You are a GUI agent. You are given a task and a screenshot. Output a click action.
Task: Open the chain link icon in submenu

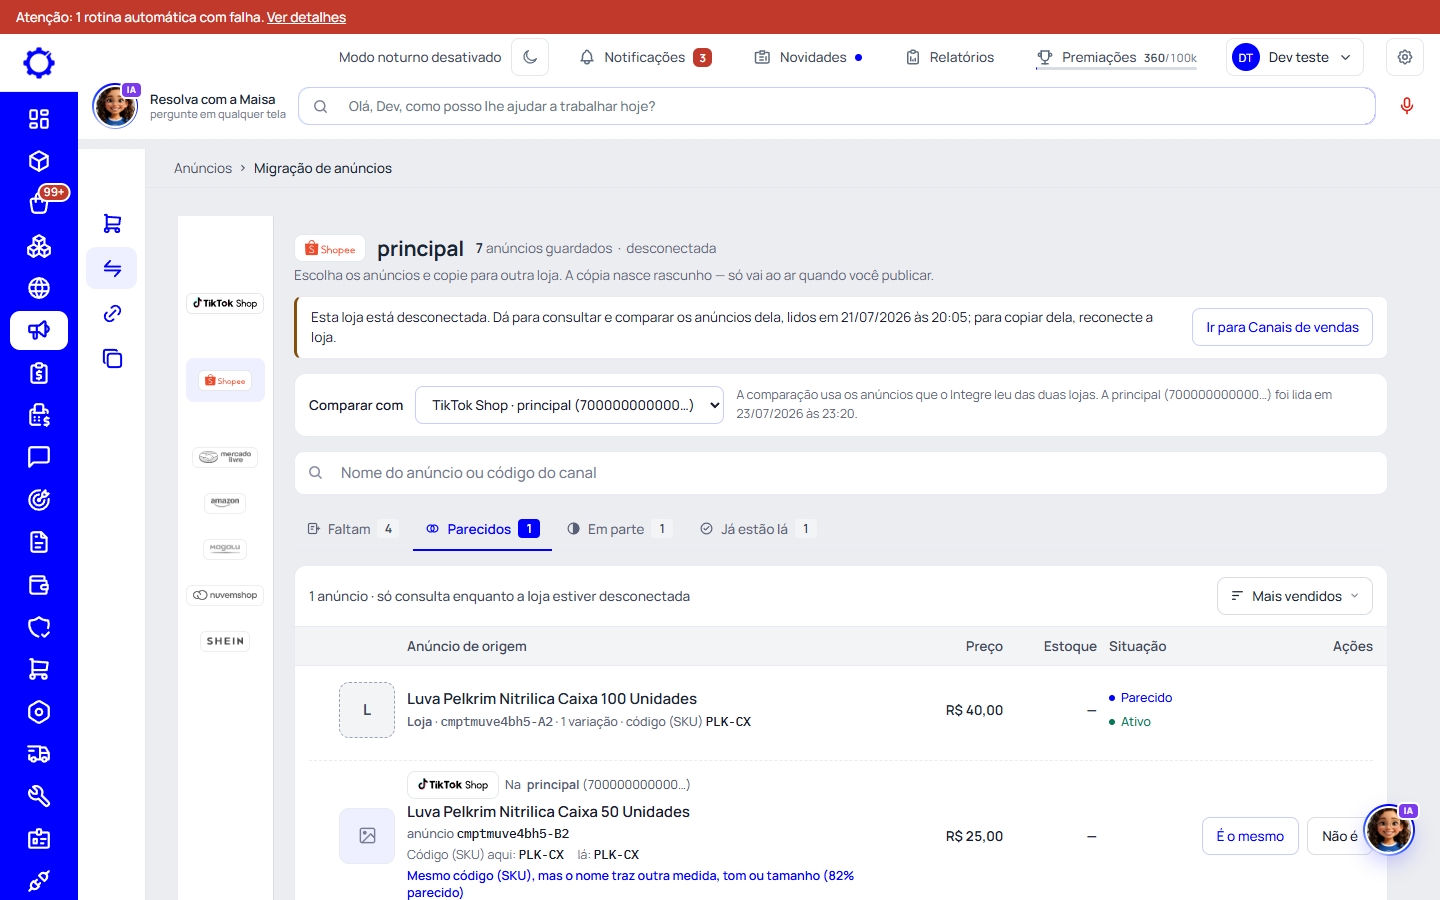(x=112, y=313)
